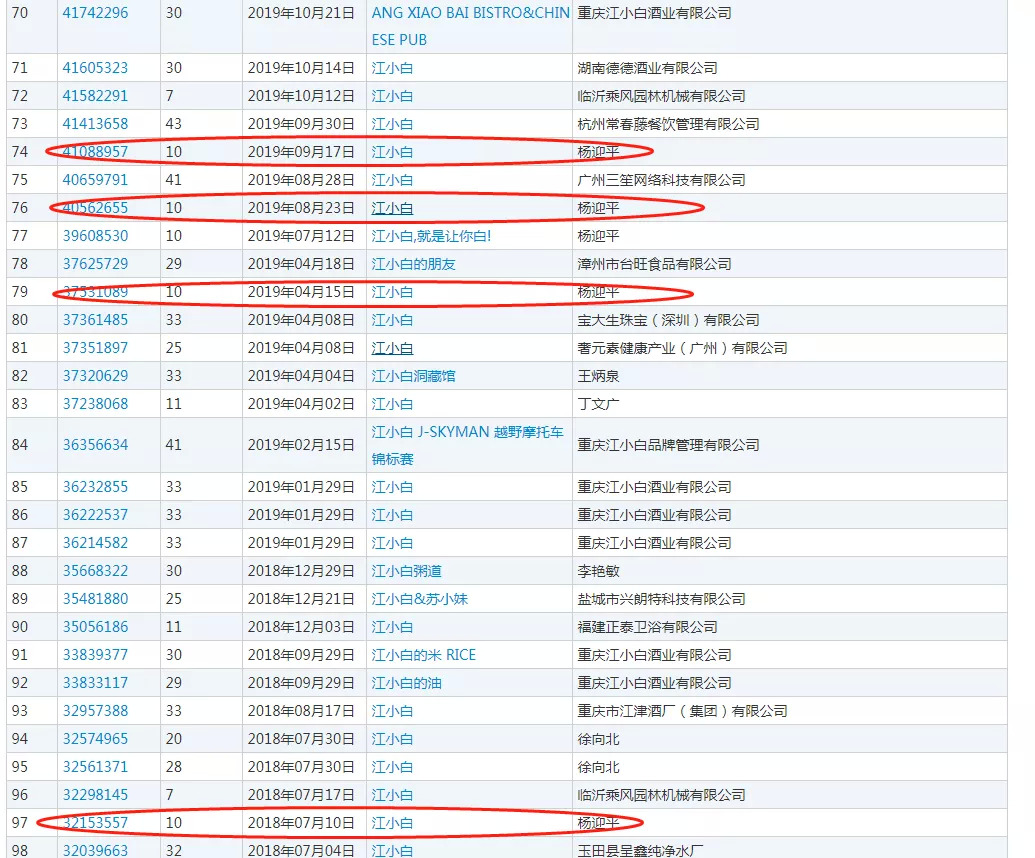Open application number 32039663

point(95,850)
